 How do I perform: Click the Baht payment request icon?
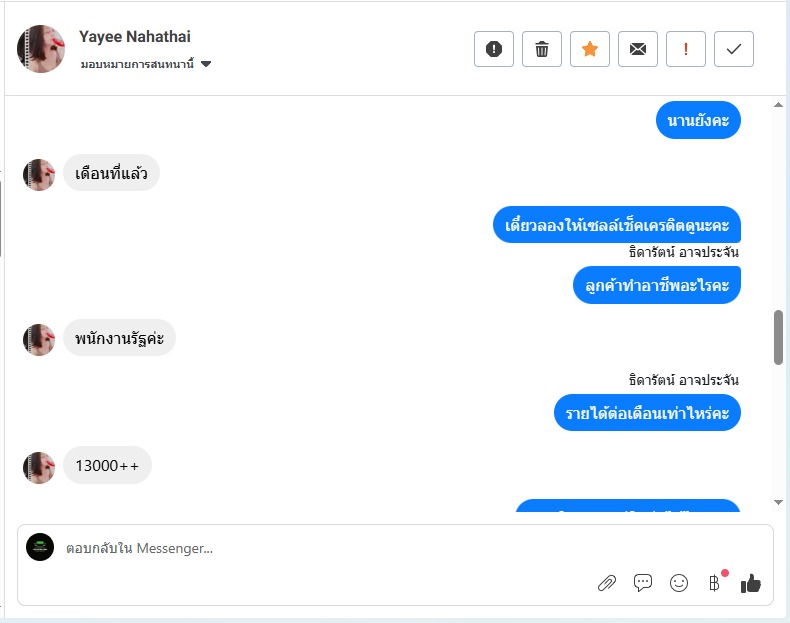714,583
